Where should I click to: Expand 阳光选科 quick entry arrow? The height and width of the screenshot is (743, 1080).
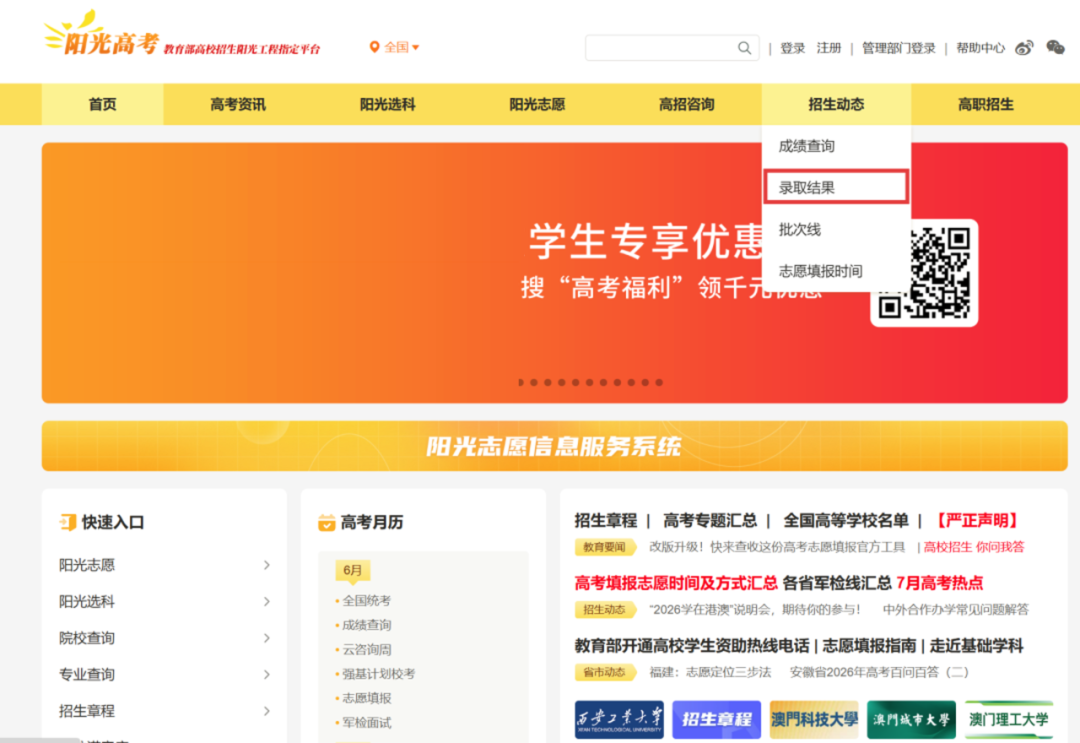(267, 602)
